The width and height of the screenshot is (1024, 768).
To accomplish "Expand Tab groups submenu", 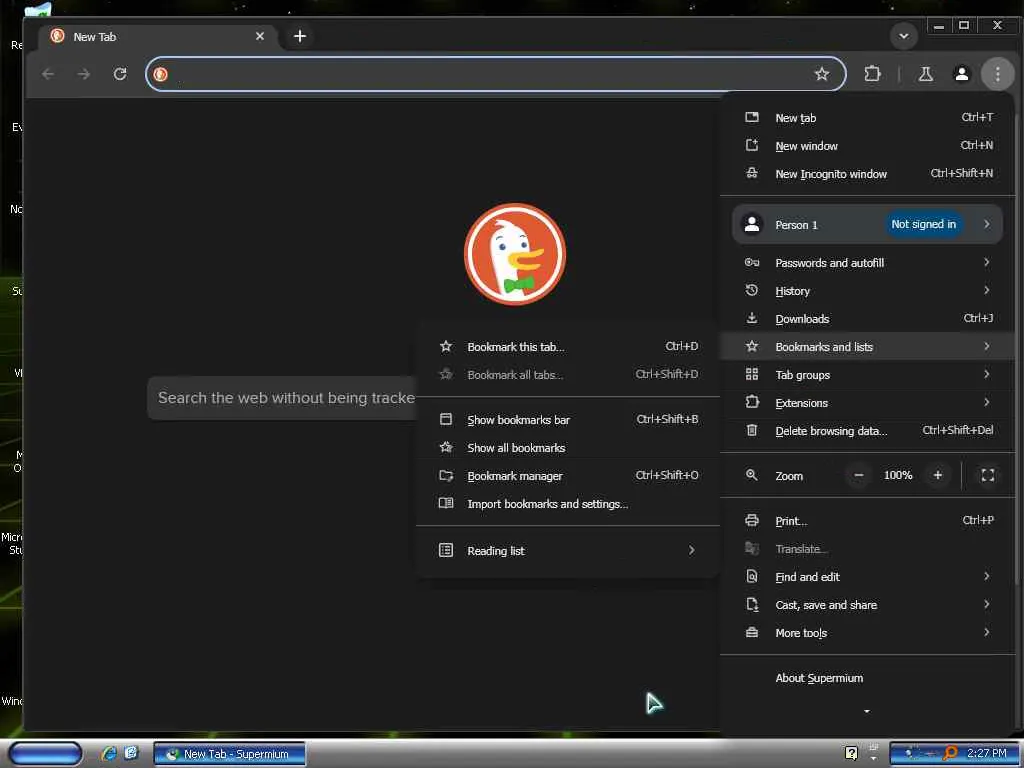I will [868, 375].
